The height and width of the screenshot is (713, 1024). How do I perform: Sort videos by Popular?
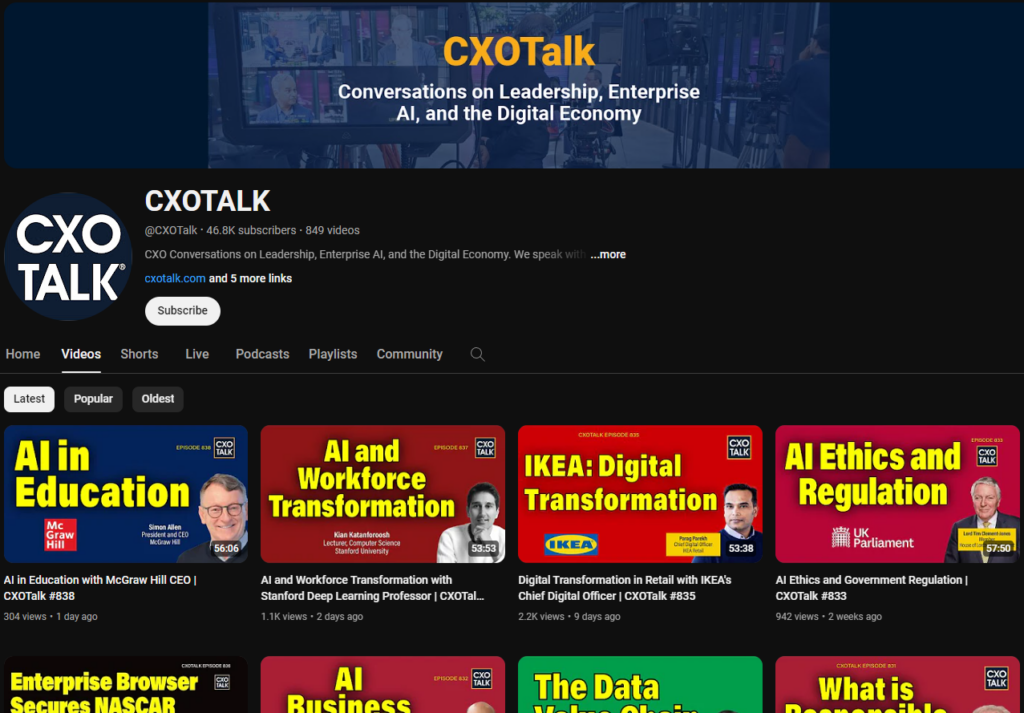[x=93, y=399]
